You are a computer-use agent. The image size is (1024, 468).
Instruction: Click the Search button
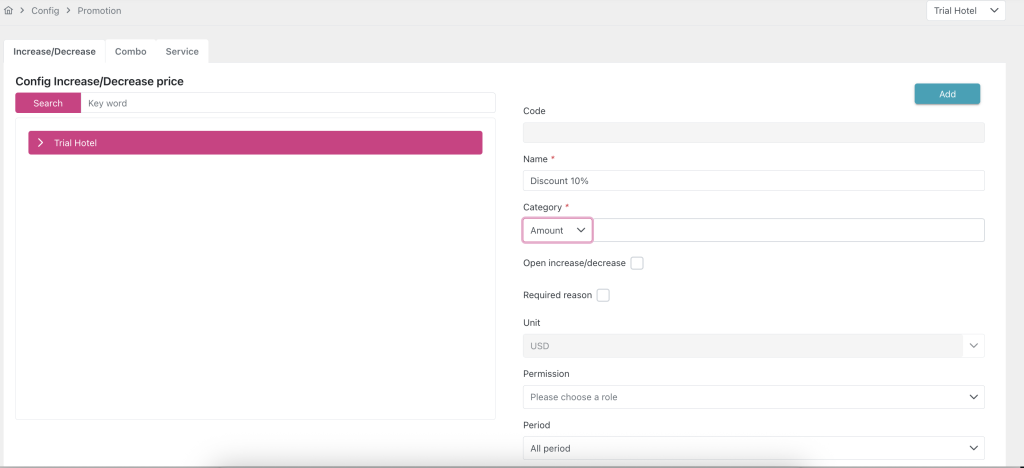[x=48, y=103]
